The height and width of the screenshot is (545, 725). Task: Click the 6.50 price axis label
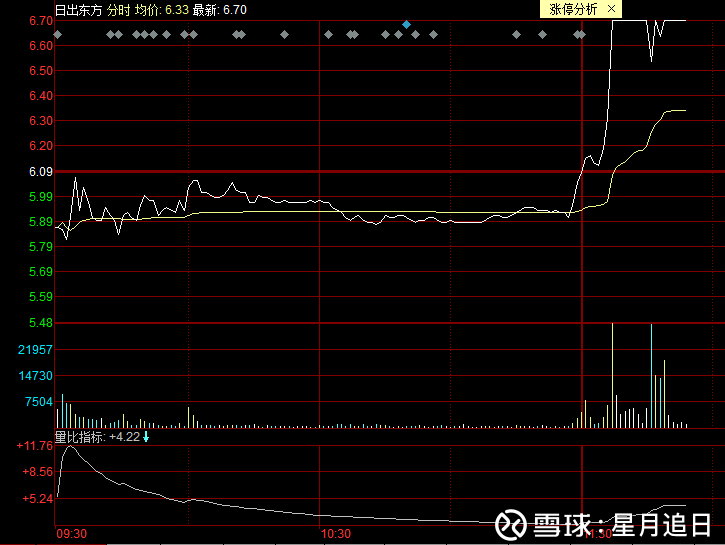41,71
